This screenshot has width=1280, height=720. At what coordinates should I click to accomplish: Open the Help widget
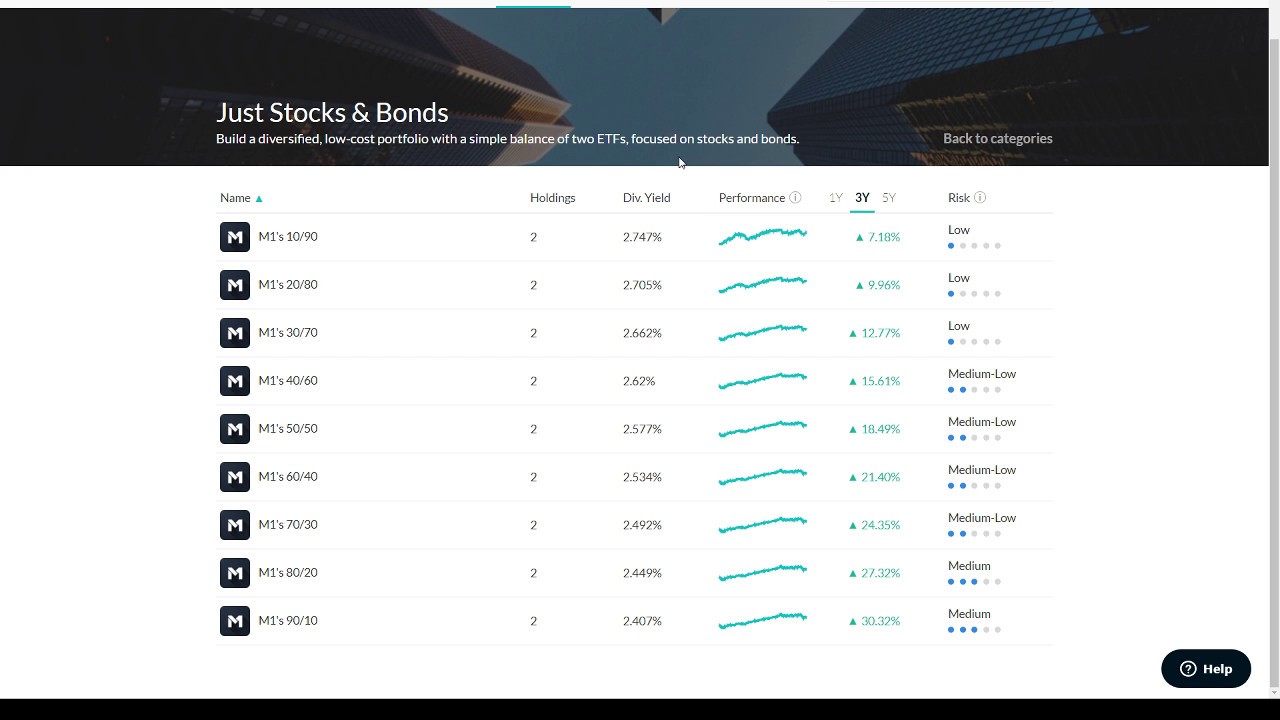click(x=1206, y=669)
